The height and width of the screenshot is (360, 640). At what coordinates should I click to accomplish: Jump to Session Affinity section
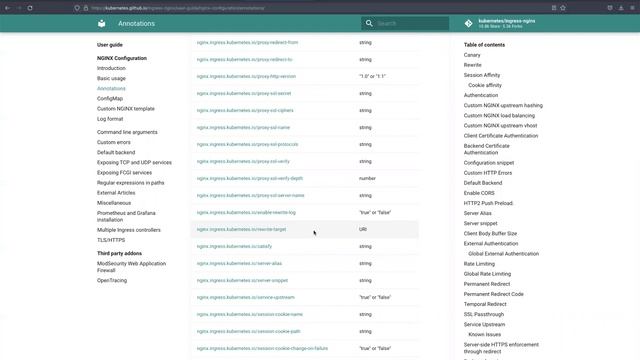click(x=482, y=75)
